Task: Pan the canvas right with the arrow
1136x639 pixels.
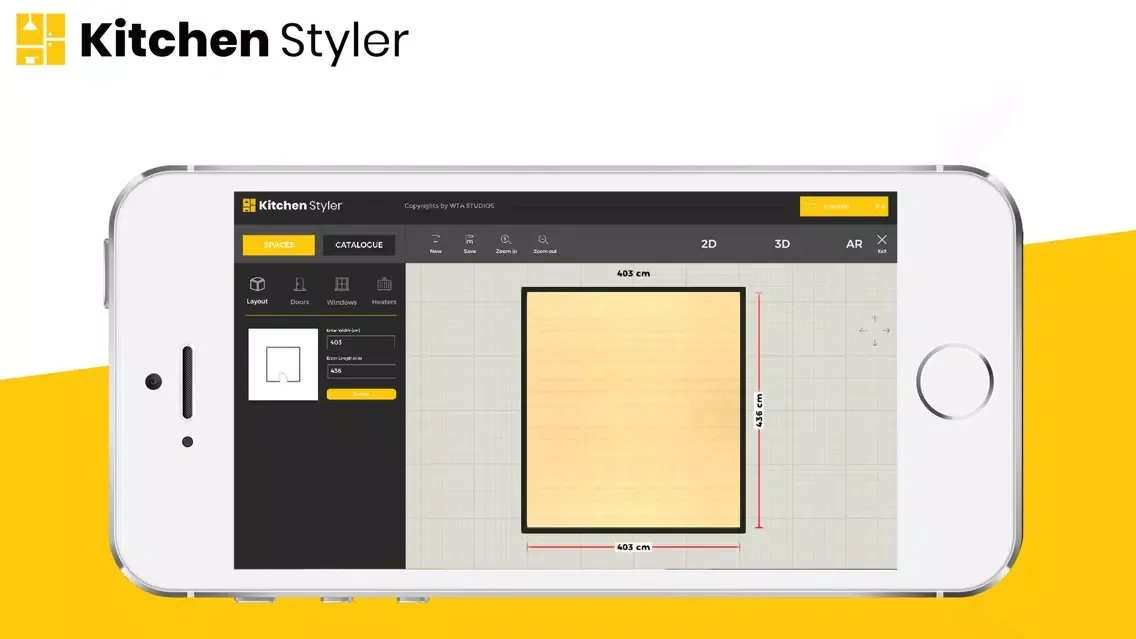Action: coord(886,330)
